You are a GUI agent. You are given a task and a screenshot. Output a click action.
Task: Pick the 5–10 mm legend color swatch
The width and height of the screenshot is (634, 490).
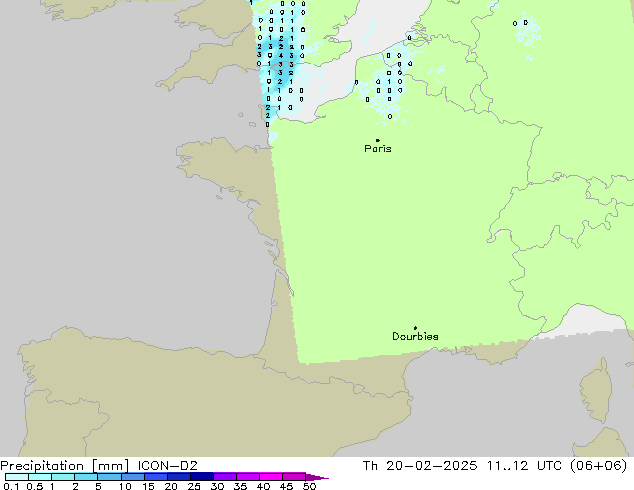point(109,477)
